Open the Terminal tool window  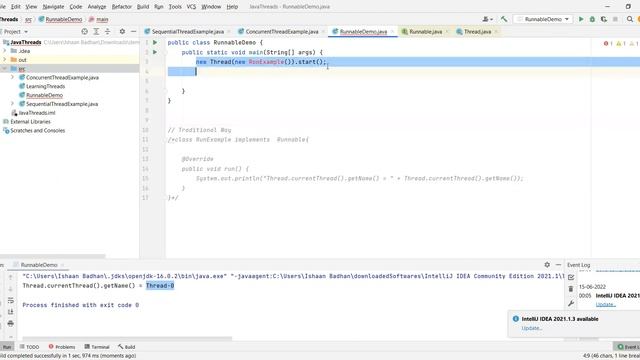(97, 347)
